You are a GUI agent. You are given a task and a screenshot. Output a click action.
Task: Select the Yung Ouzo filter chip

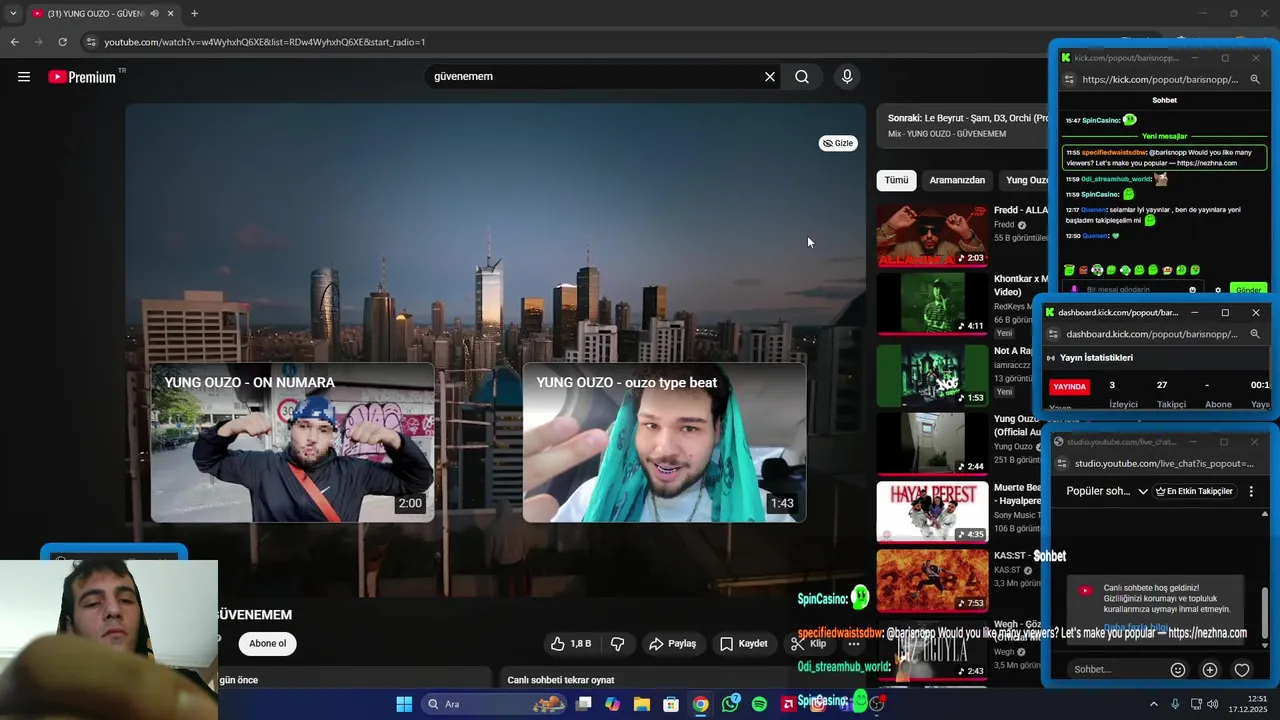(1026, 180)
